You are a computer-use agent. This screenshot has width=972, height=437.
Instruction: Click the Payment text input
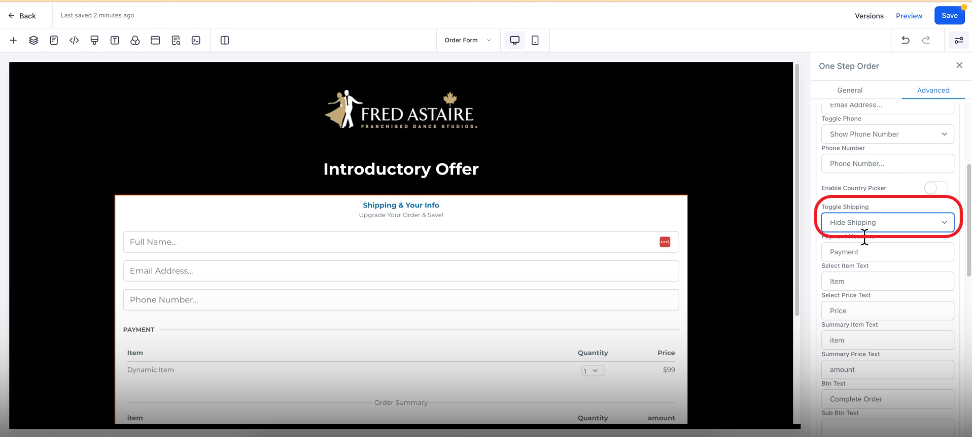click(888, 252)
